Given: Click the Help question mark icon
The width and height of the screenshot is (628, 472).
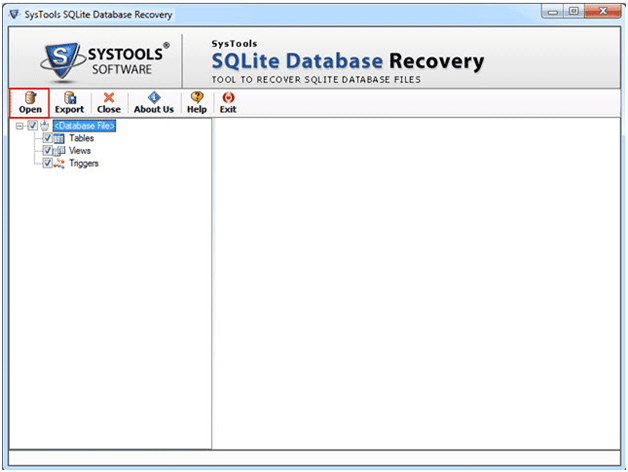Looking at the screenshot, I should pos(197,97).
